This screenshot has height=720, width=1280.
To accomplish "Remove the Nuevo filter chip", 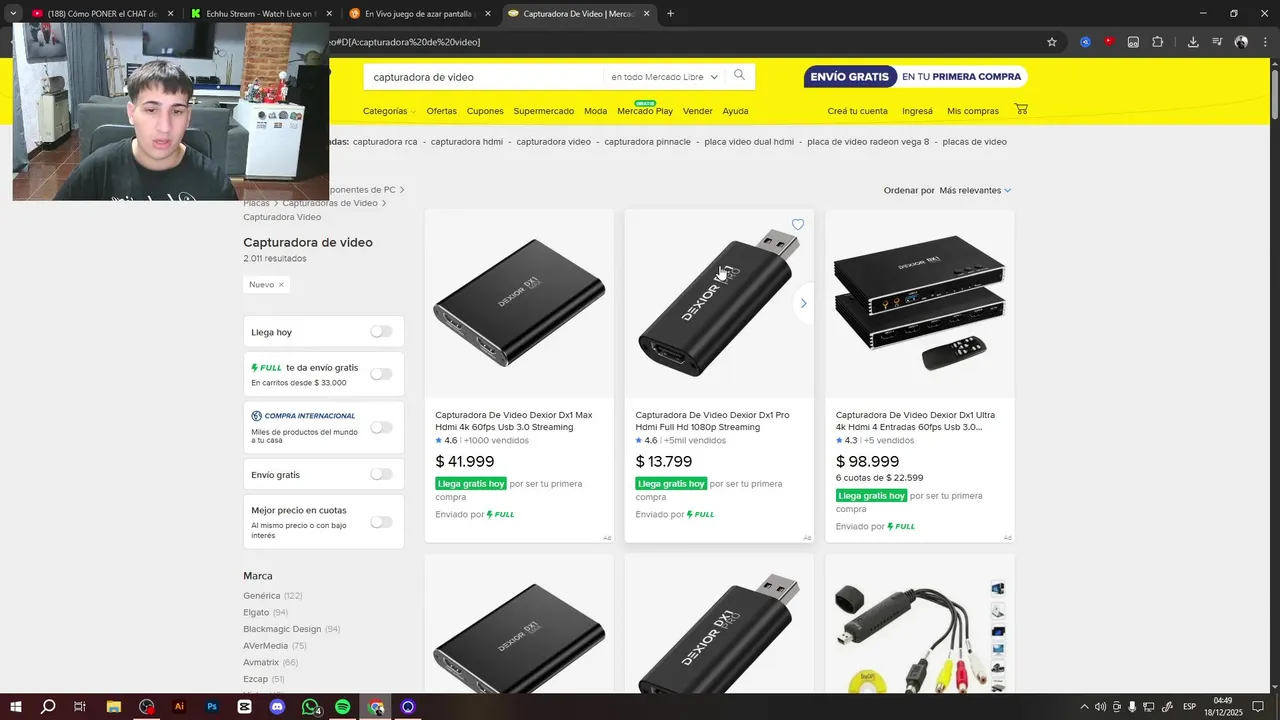I will (x=281, y=285).
